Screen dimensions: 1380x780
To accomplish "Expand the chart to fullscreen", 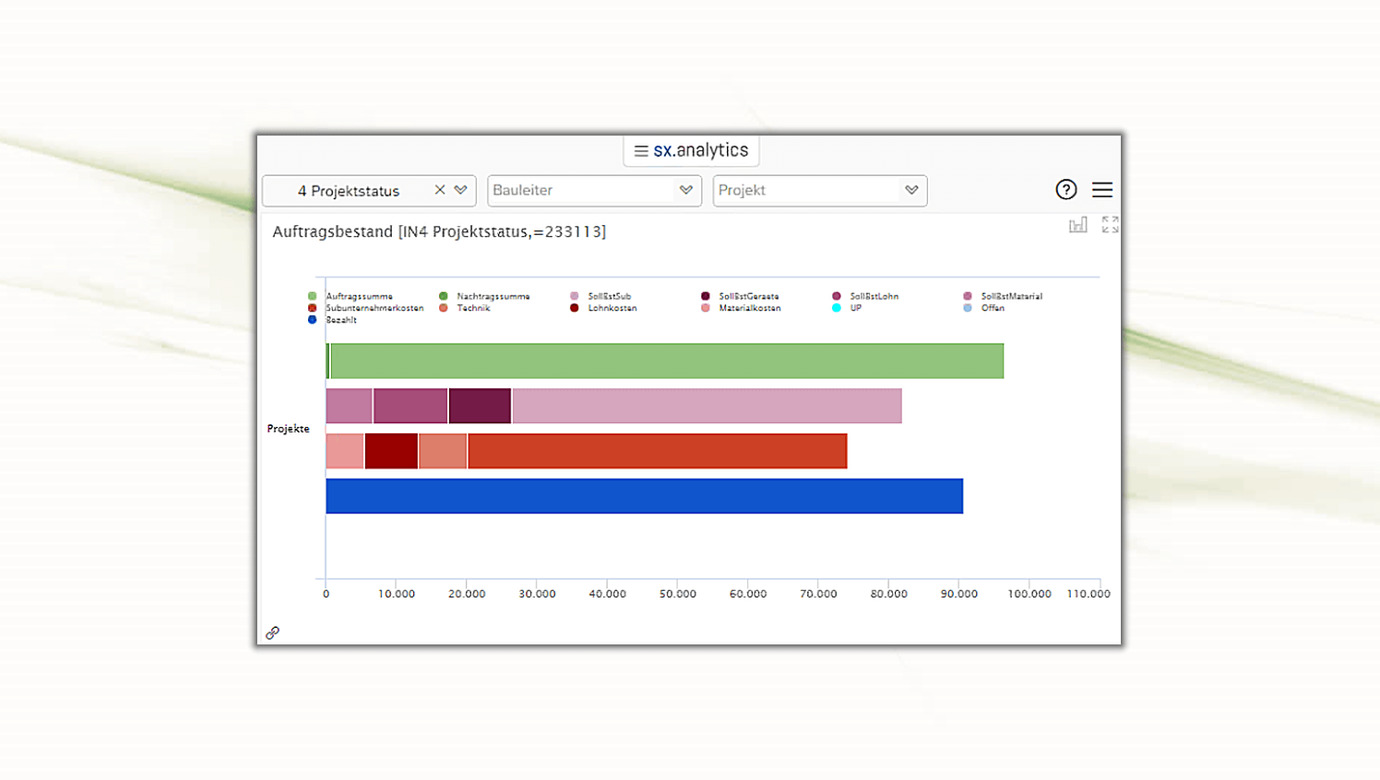I will coord(1110,225).
